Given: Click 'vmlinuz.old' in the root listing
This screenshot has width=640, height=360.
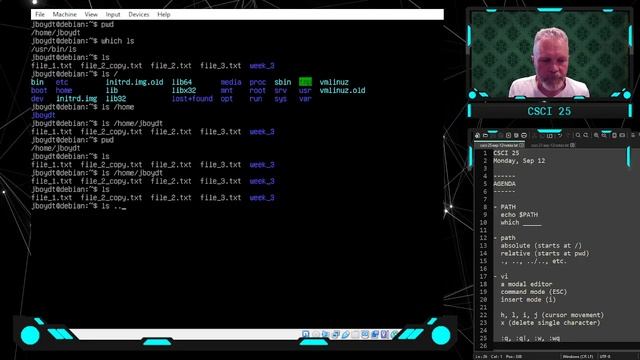Looking at the screenshot, I should [x=342, y=91].
